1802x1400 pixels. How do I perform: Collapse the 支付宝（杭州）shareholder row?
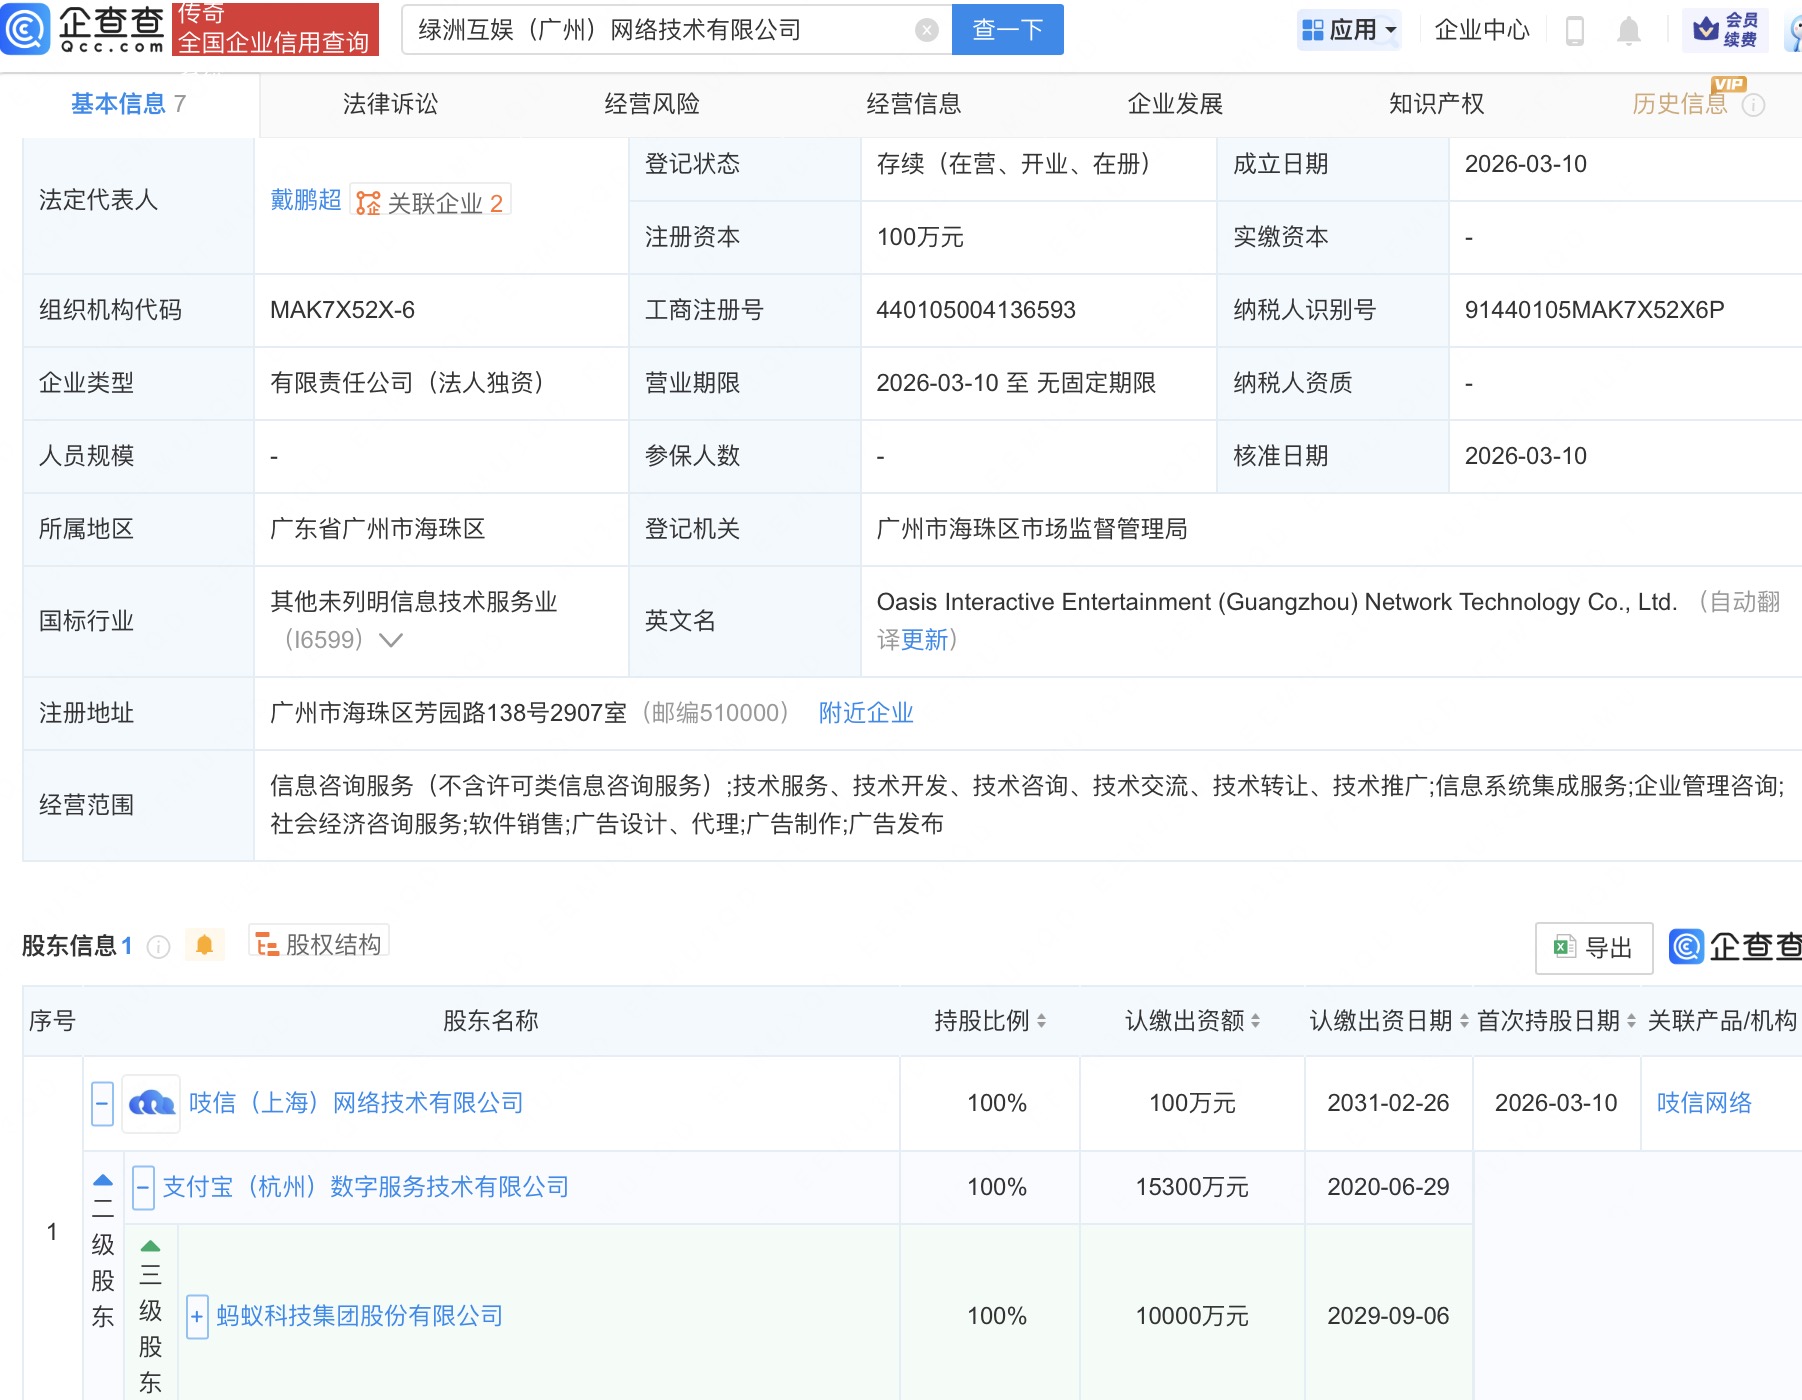coord(143,1187)
